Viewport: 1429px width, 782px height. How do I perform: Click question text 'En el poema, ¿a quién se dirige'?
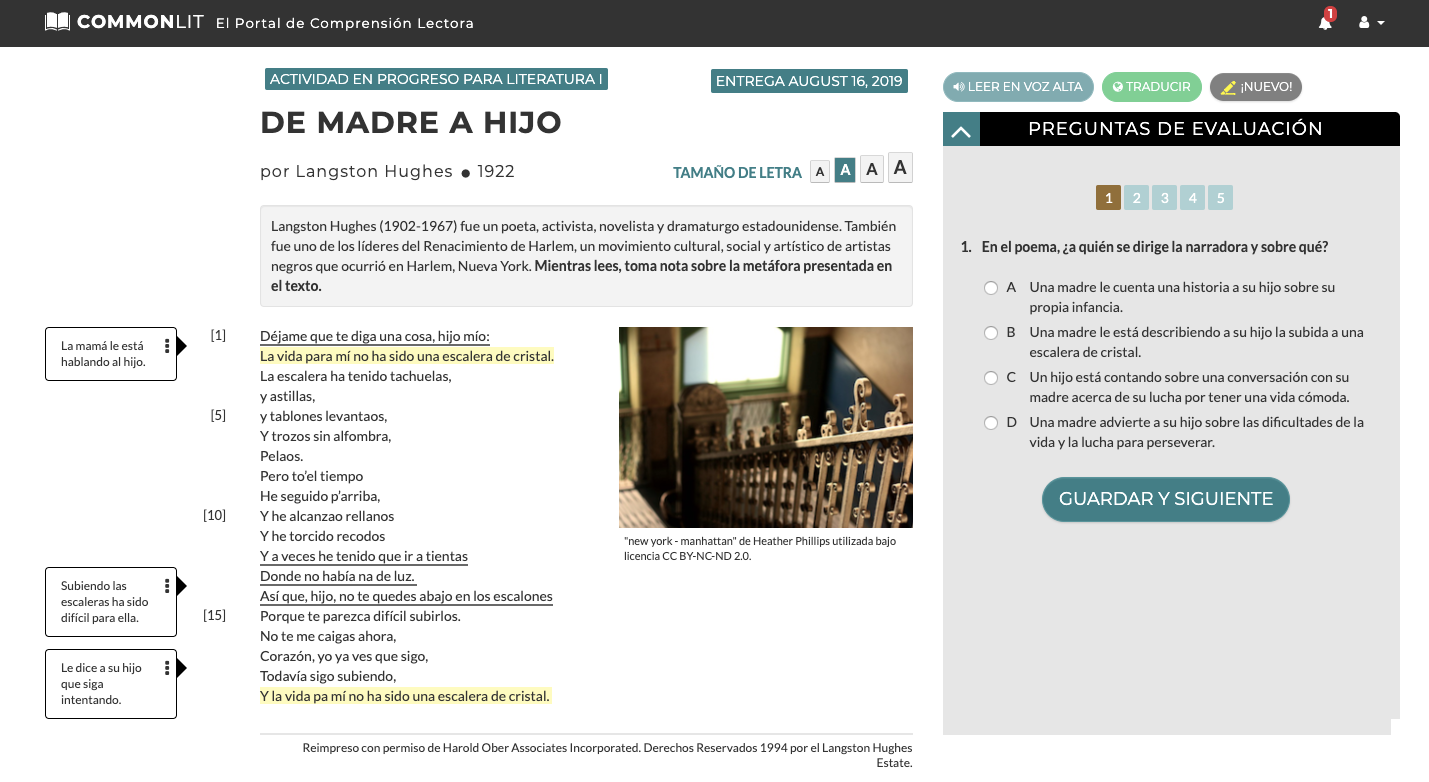click(x=1155, y=247)
